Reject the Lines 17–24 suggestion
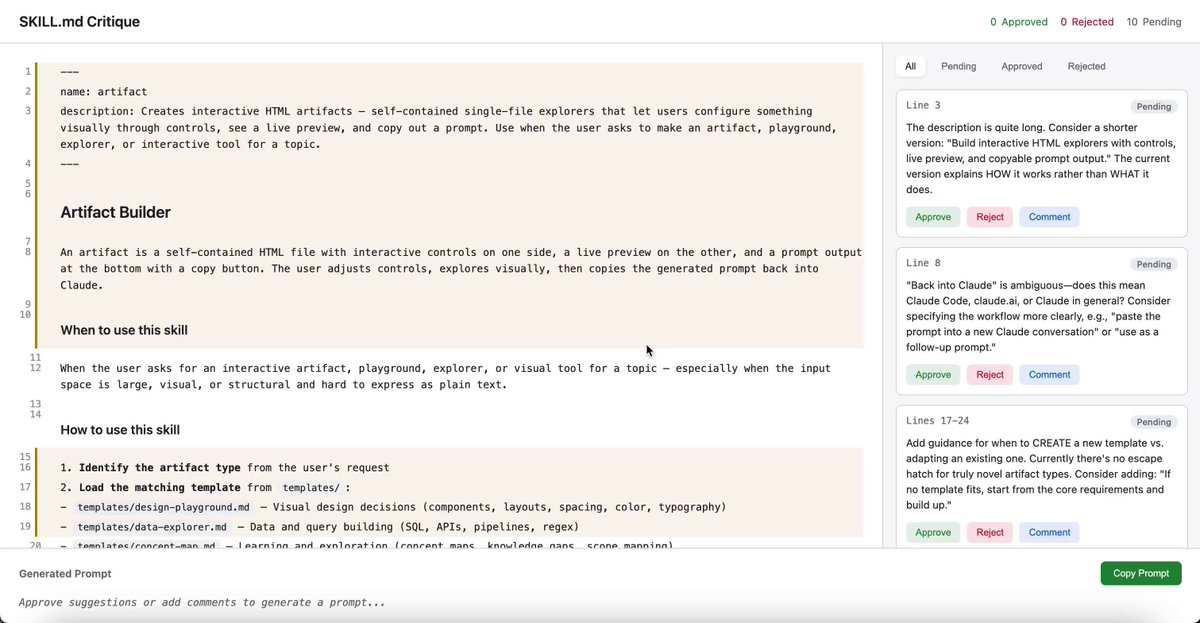 coord(990,533)
